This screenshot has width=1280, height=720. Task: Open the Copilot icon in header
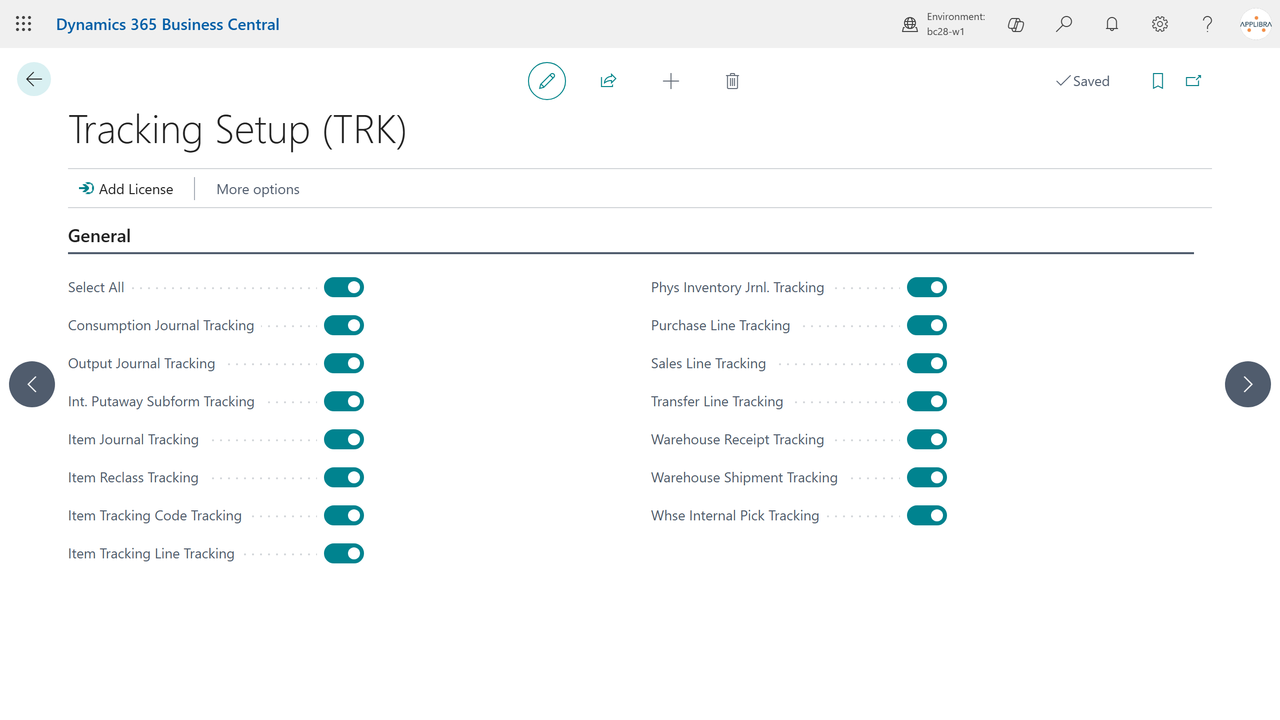coord(1016,24)
